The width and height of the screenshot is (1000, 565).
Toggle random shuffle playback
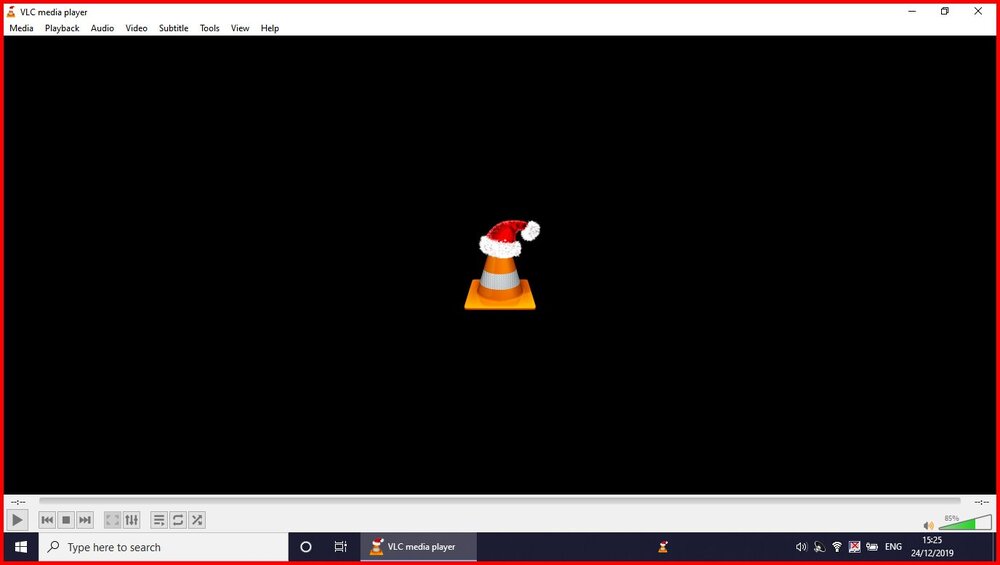[x=197, y=520]
